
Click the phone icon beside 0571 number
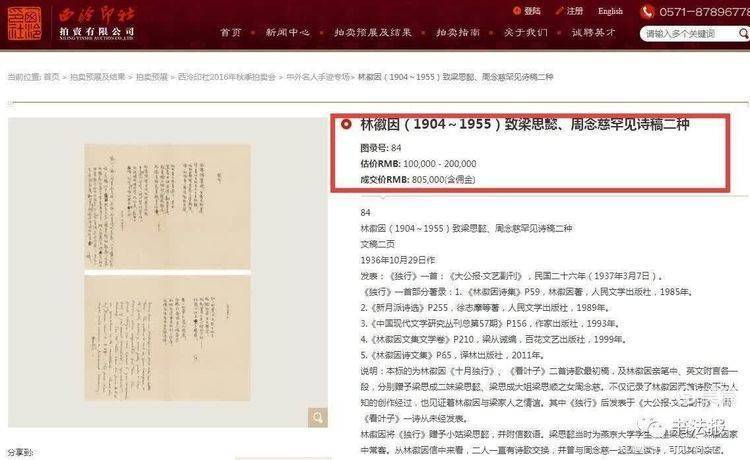coord(647,11)
